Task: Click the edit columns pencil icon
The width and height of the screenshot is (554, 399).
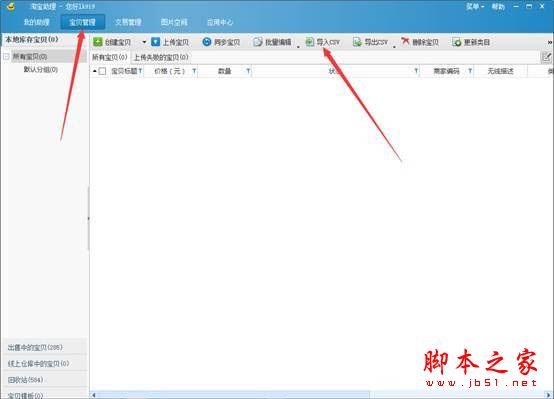Action: click(x=547, y=57)
